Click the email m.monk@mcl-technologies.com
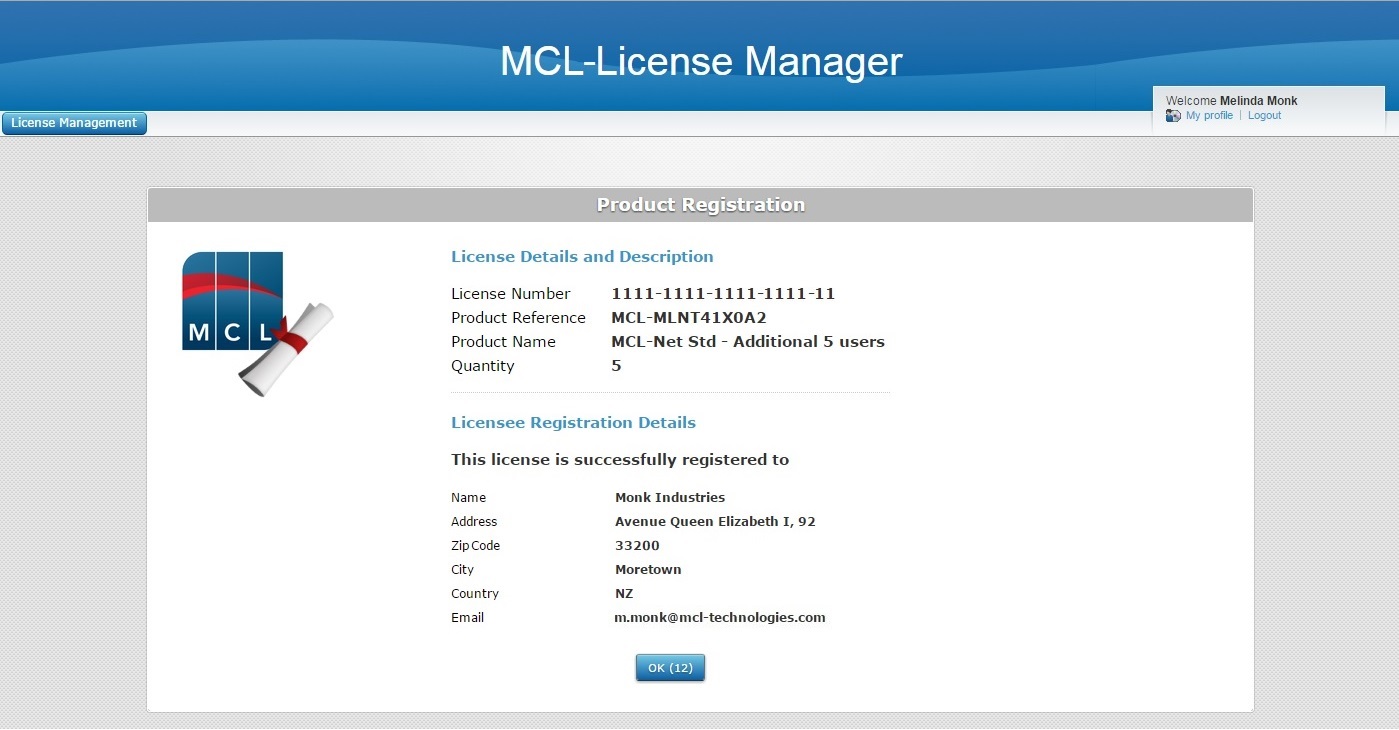 coord(720,618)
